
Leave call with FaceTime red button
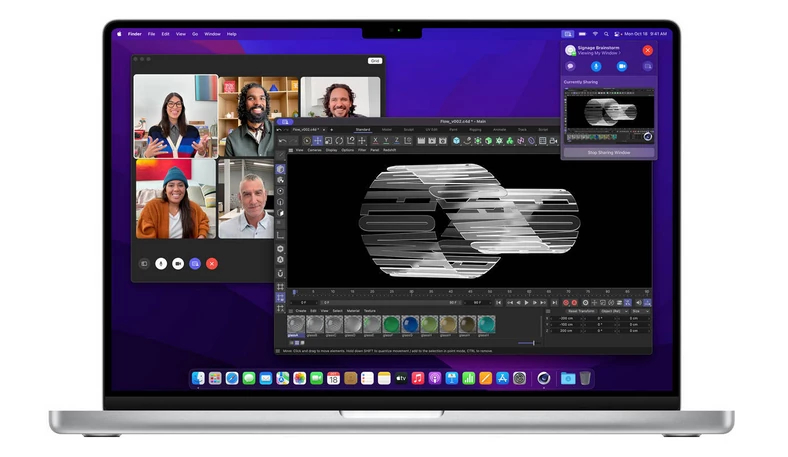click(212, 263)
